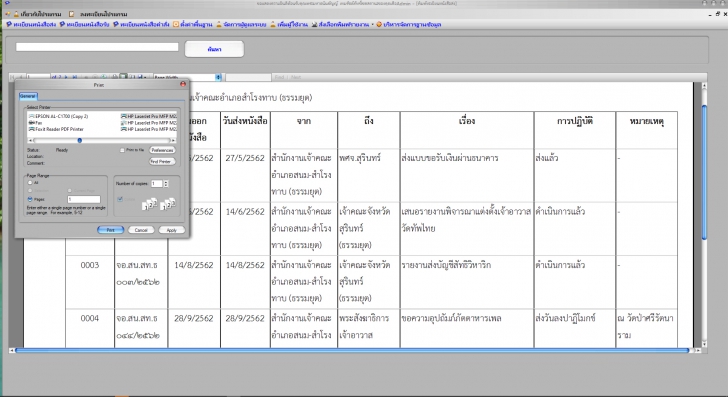Increase number of copies with up arrow
Image resolution: width=728 pixels, height=397 pixels.
[166, 182]
